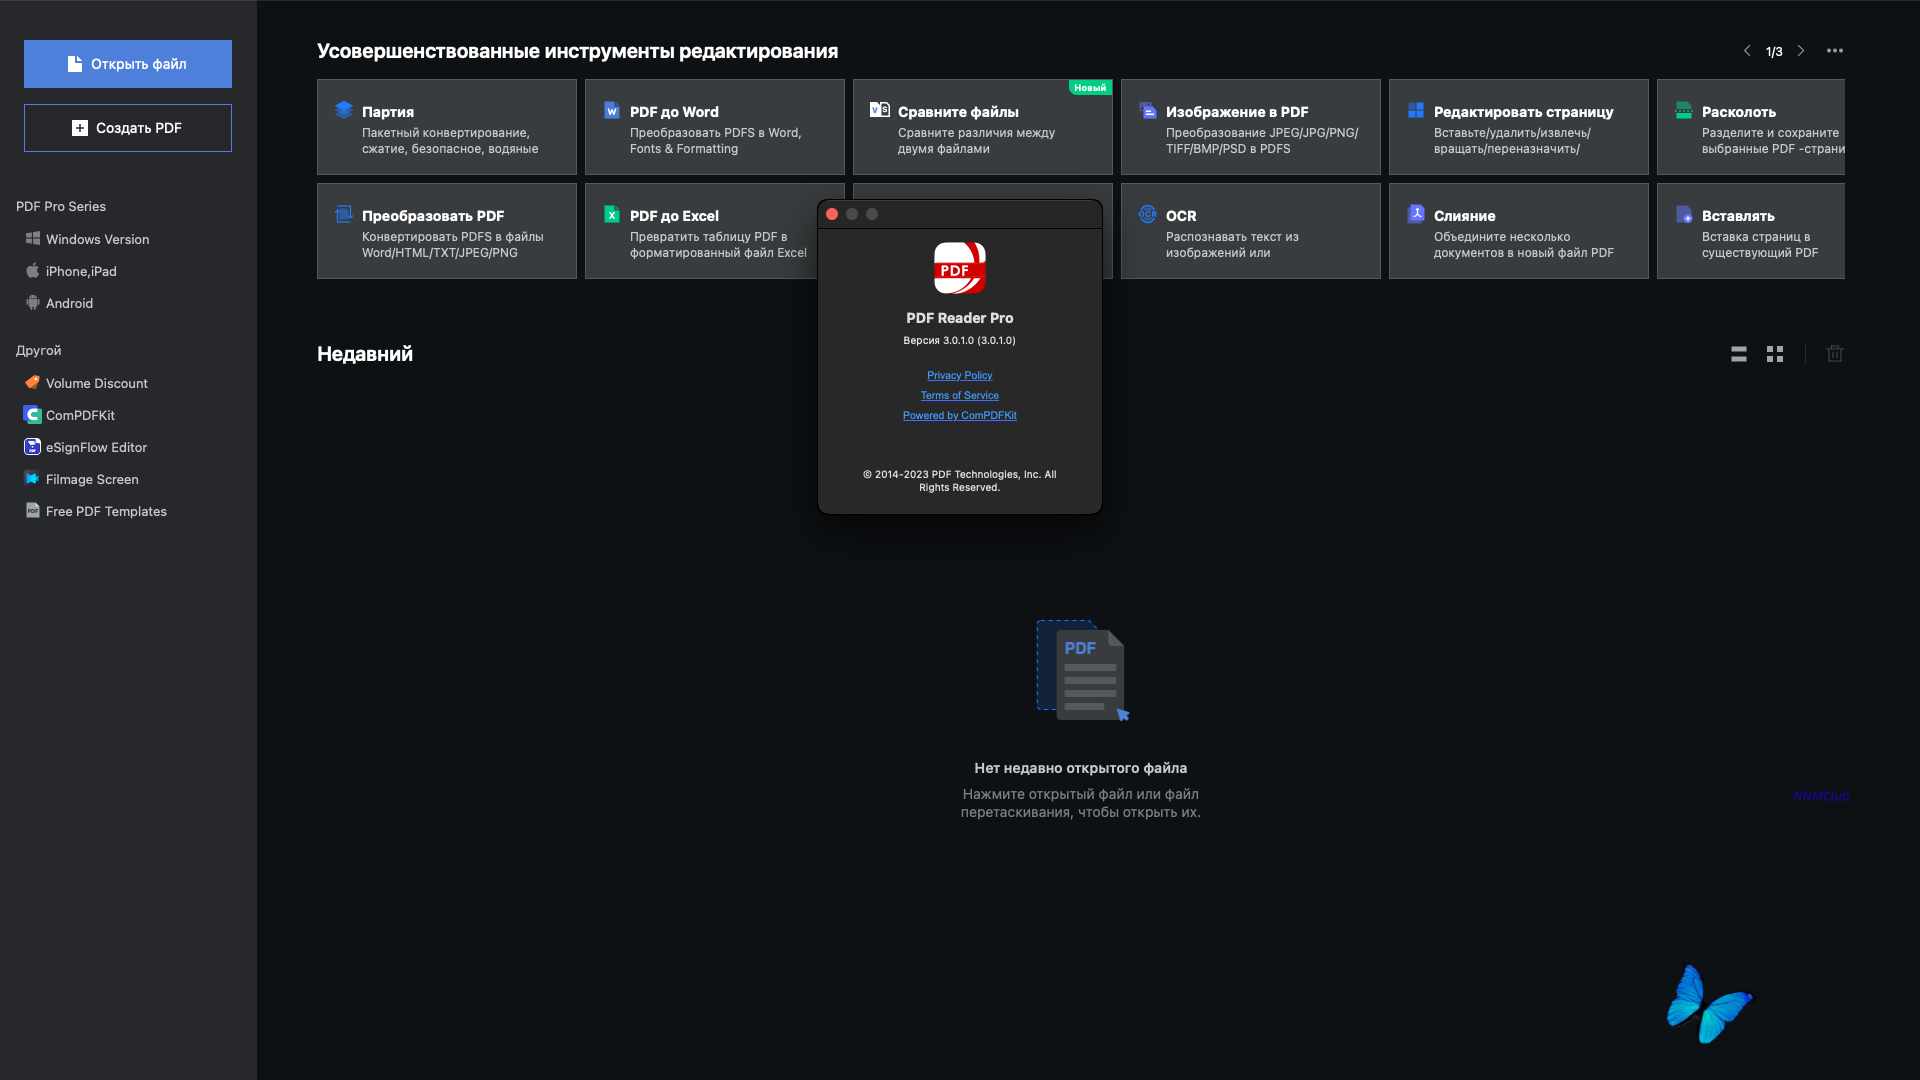Open the iPhone,iPad sidebar item
The width and height of the screenshot is (1920, 1080).
pyautogui.click(x=81, y=271)
